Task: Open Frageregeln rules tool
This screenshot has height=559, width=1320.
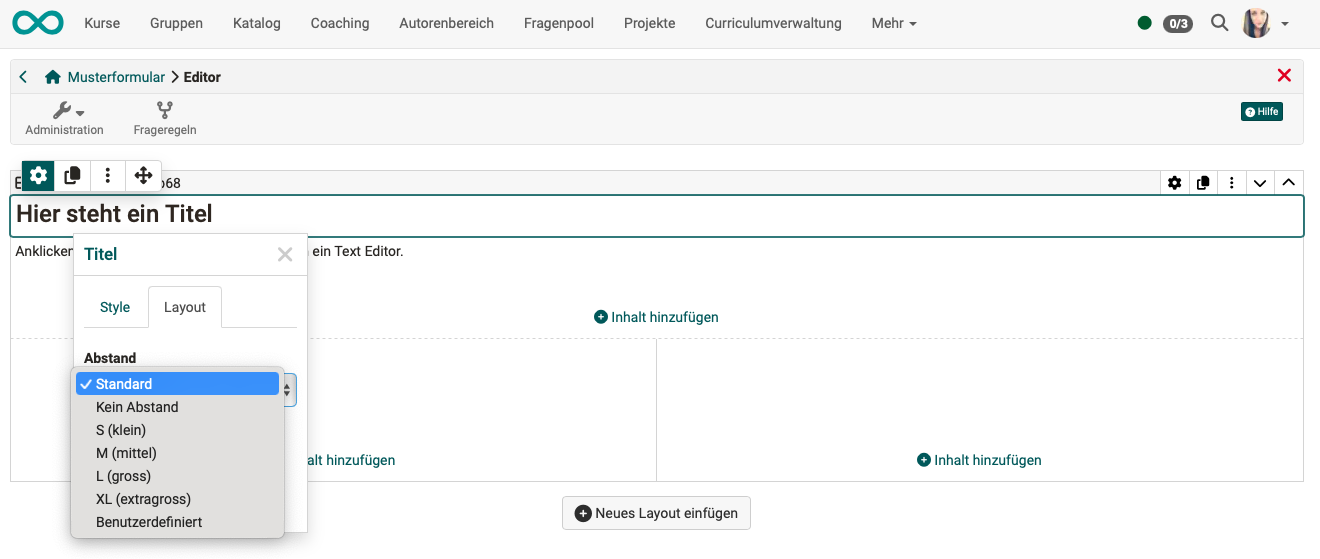Action: (165, 118)
